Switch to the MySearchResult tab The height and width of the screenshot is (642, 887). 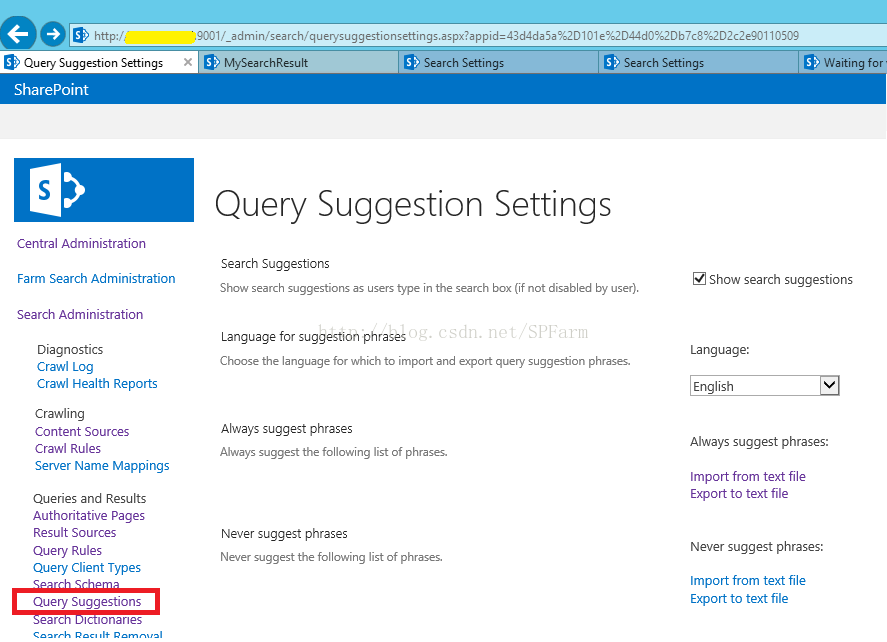[299, 63]
